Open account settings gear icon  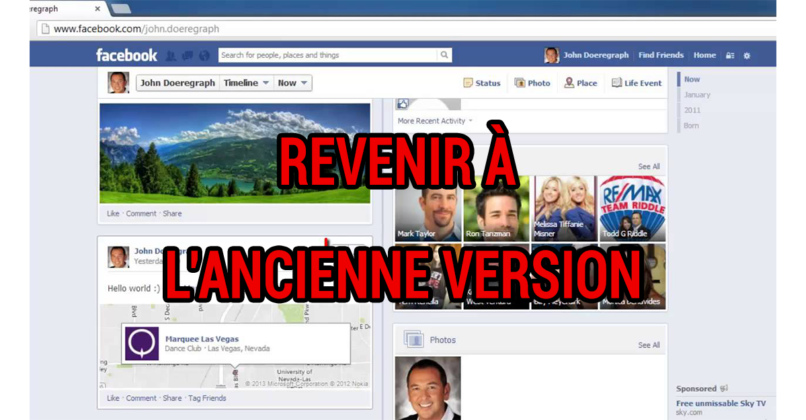click(x=747, y=56)
